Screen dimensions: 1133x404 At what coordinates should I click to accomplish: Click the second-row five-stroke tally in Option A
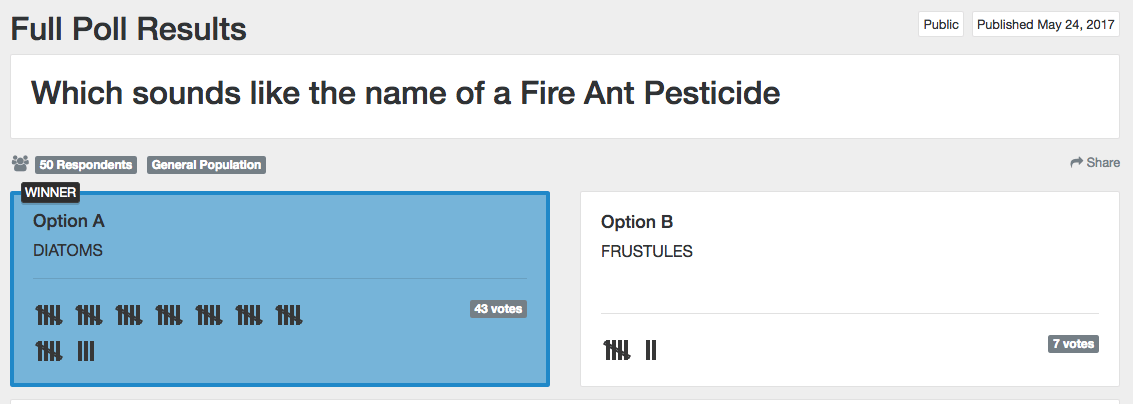click(x=49, y=351)
